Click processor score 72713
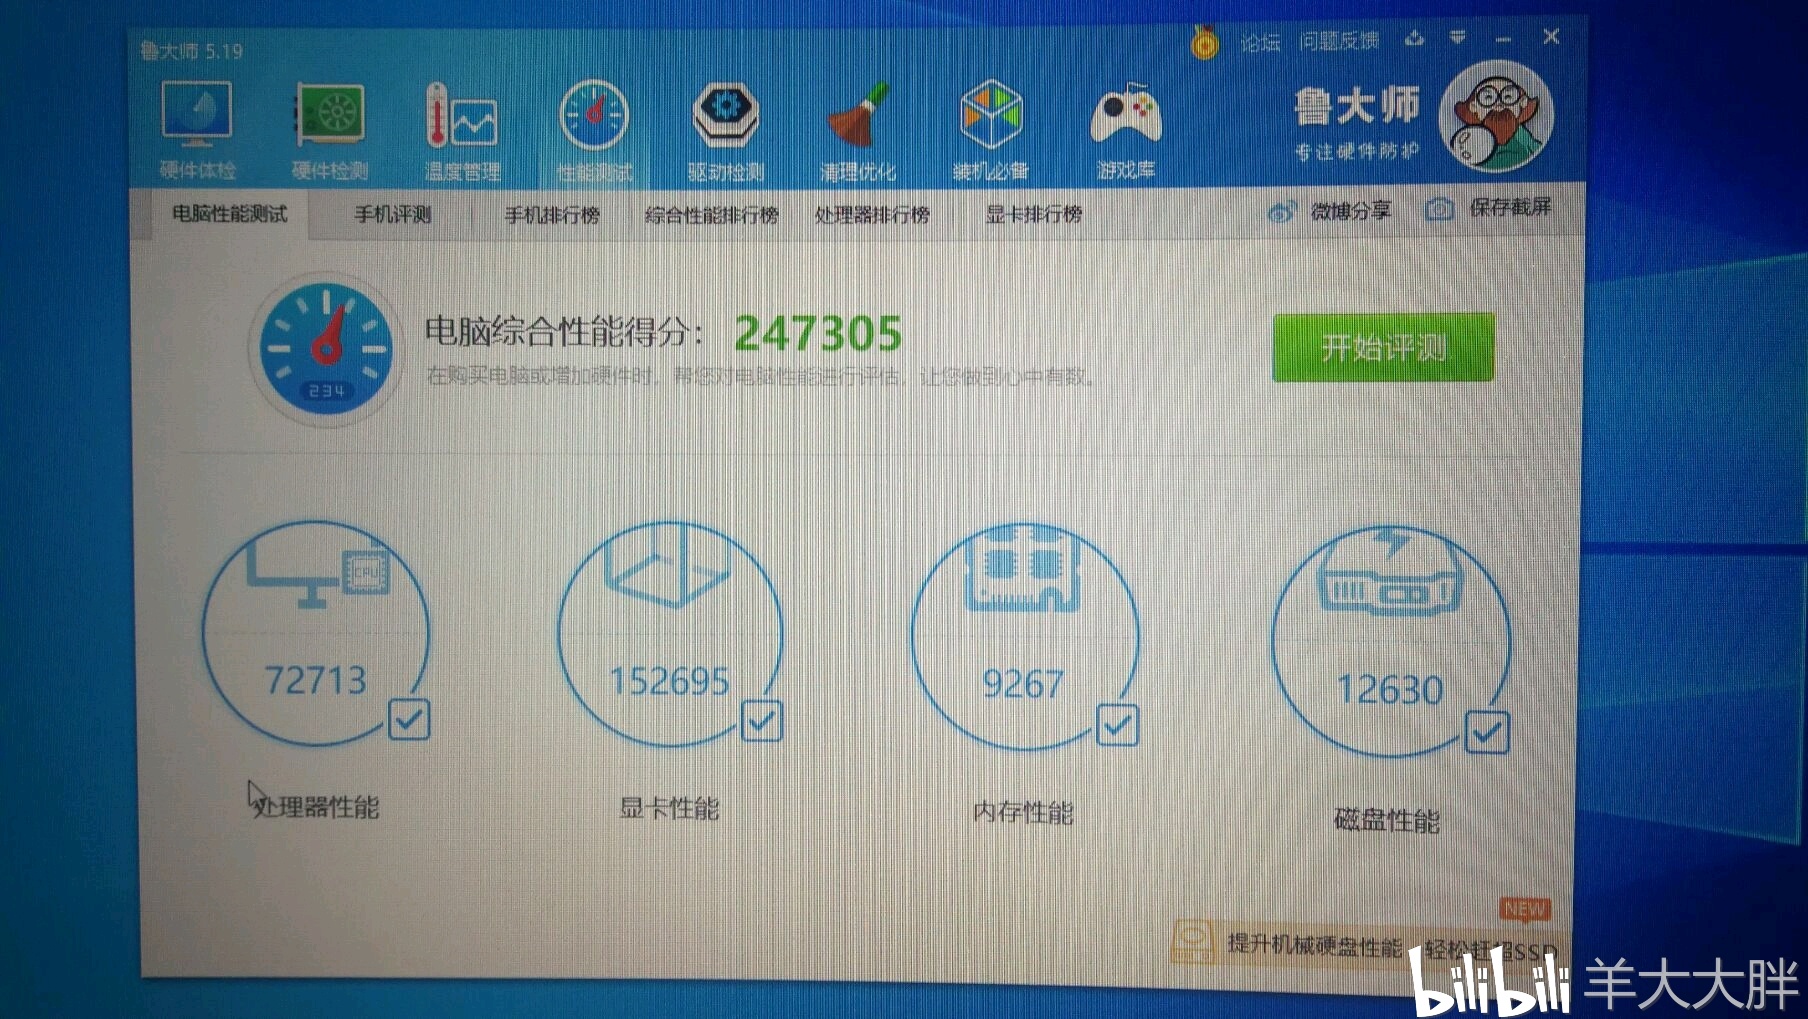 point(316,680)
